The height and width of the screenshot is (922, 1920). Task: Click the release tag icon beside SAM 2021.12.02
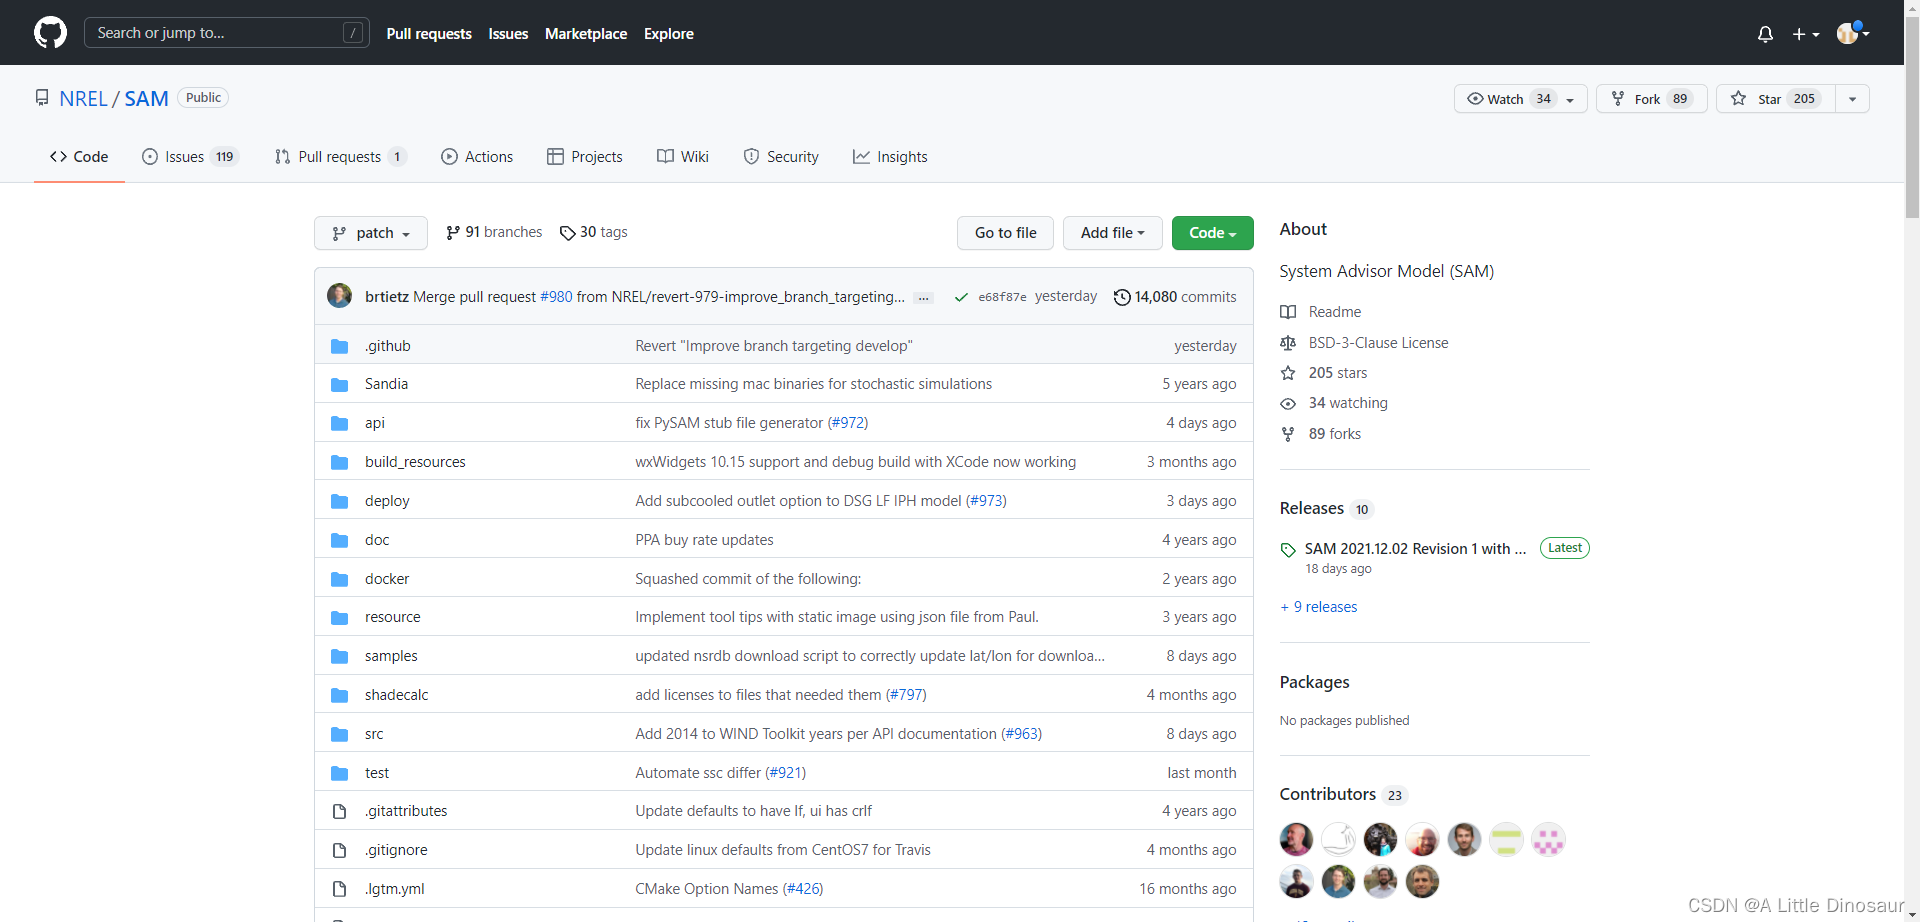(1288, 550)
